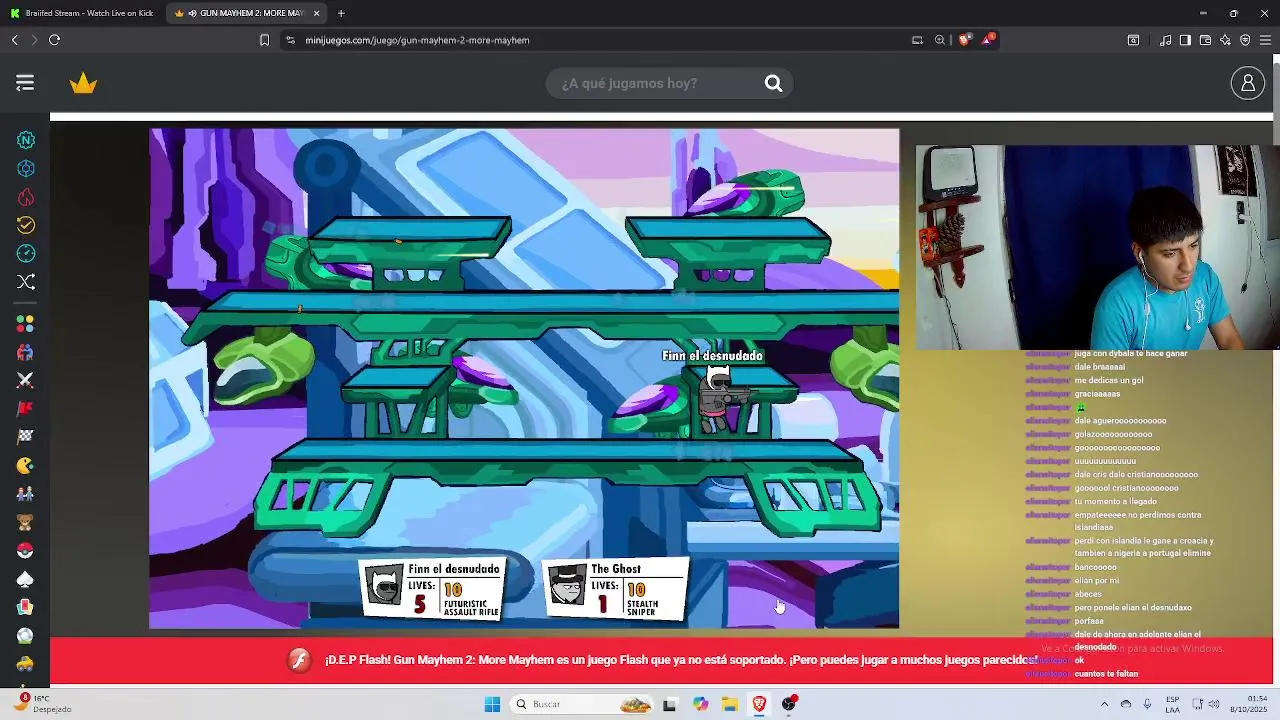Click the Brave browser taskbar icon
Viewport: 1280px width, 720px height.
tap(759, 704)
